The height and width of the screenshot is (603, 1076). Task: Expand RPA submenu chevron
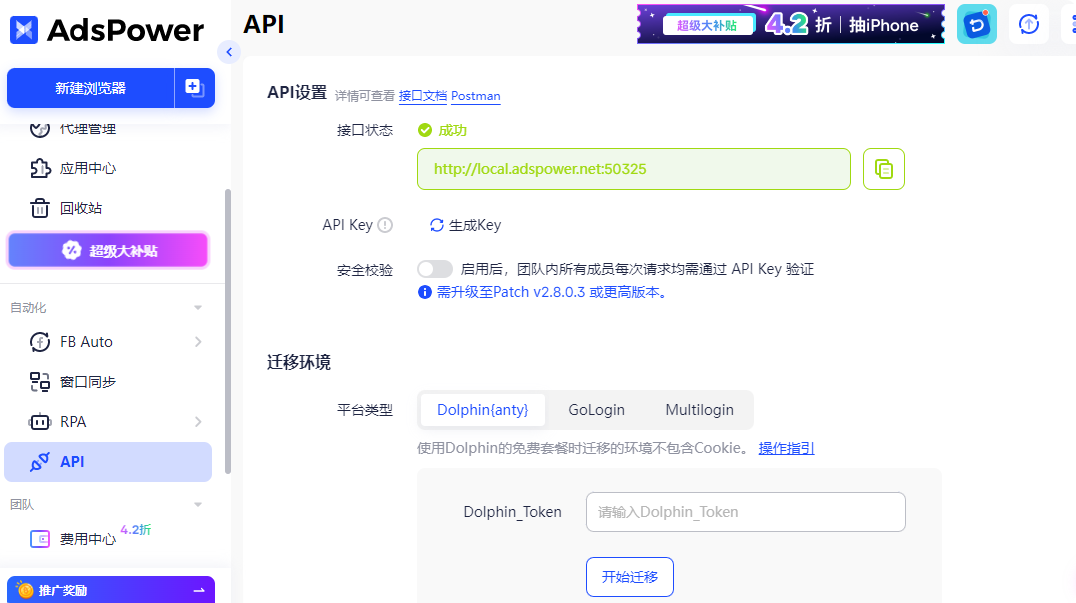198,422
